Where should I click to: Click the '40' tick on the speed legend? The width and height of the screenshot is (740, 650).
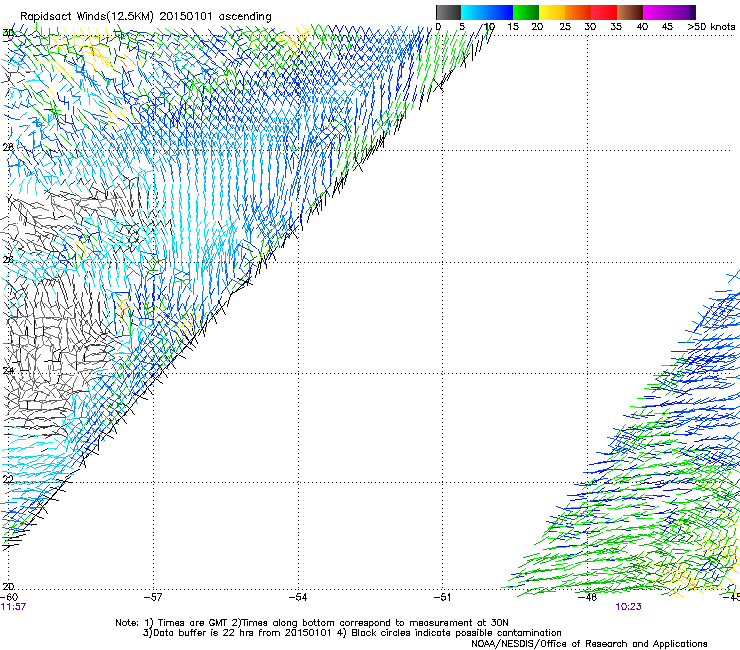coord(642,27)
